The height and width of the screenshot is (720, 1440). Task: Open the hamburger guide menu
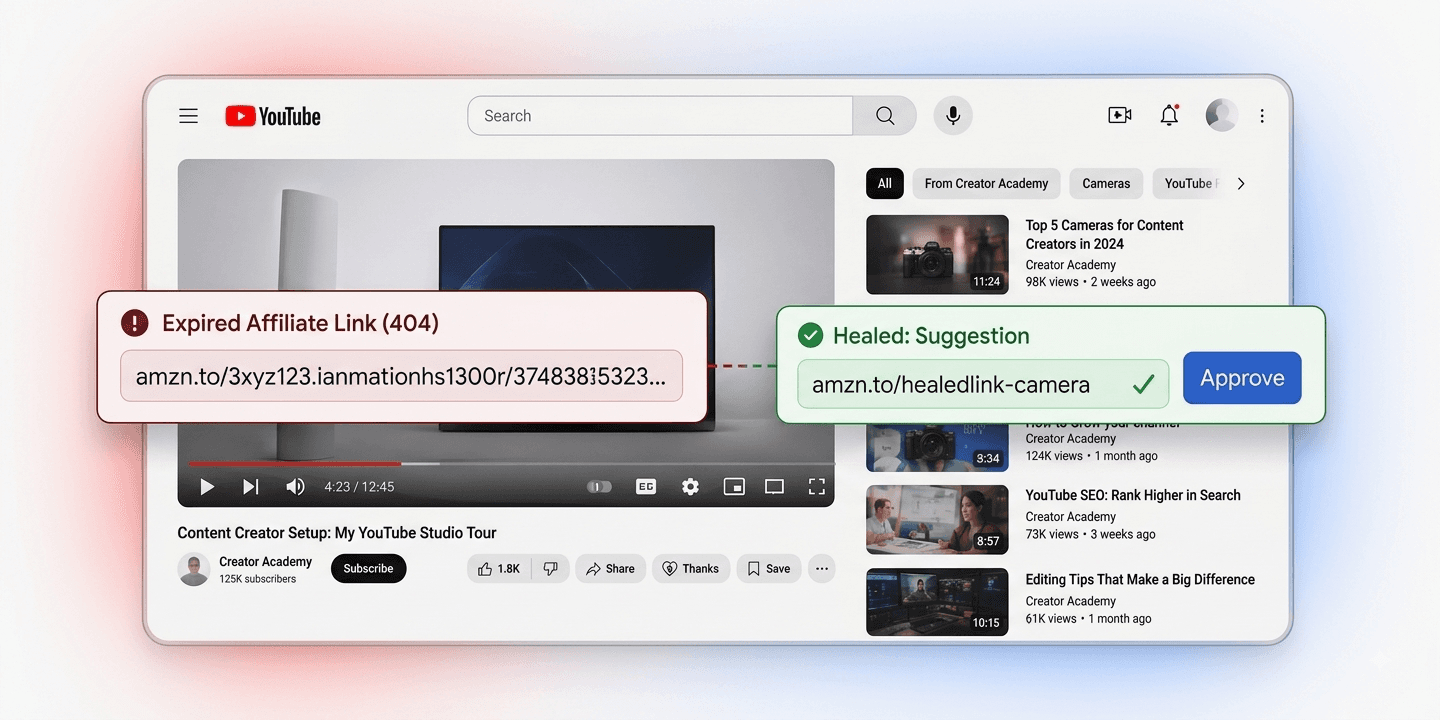click(188, 116)
